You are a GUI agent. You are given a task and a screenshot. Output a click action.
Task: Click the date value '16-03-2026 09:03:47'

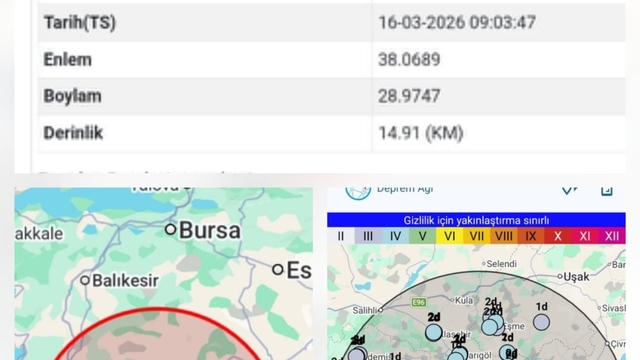pos(457,22)
